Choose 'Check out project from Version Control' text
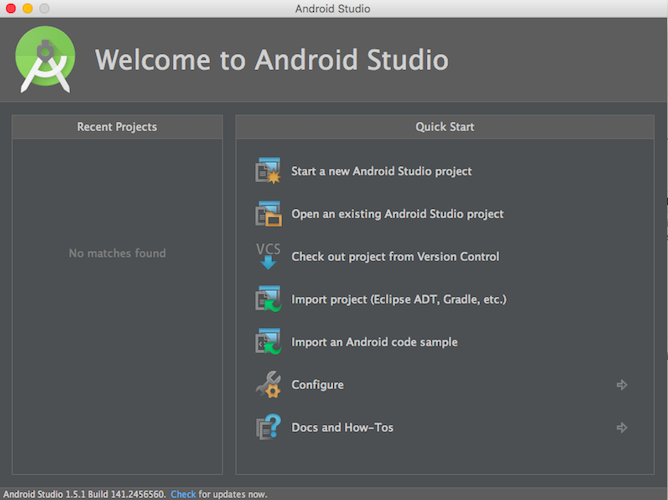Image resolution: width=668 pixels, height=500 pixels. tap(395, 257)
